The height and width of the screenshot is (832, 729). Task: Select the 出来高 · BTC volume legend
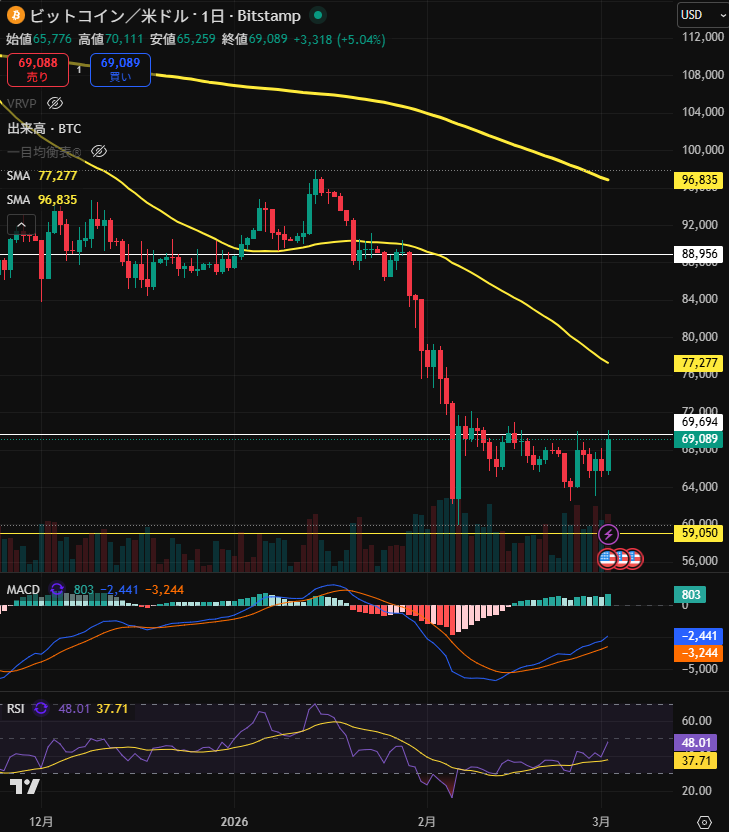(x=44, y=128)
